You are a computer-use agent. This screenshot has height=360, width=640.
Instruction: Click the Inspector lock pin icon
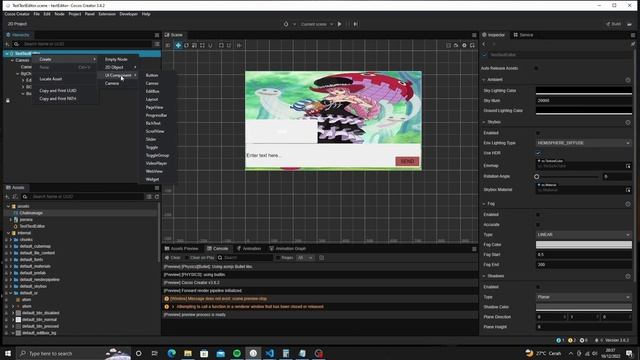coord(633,44)
